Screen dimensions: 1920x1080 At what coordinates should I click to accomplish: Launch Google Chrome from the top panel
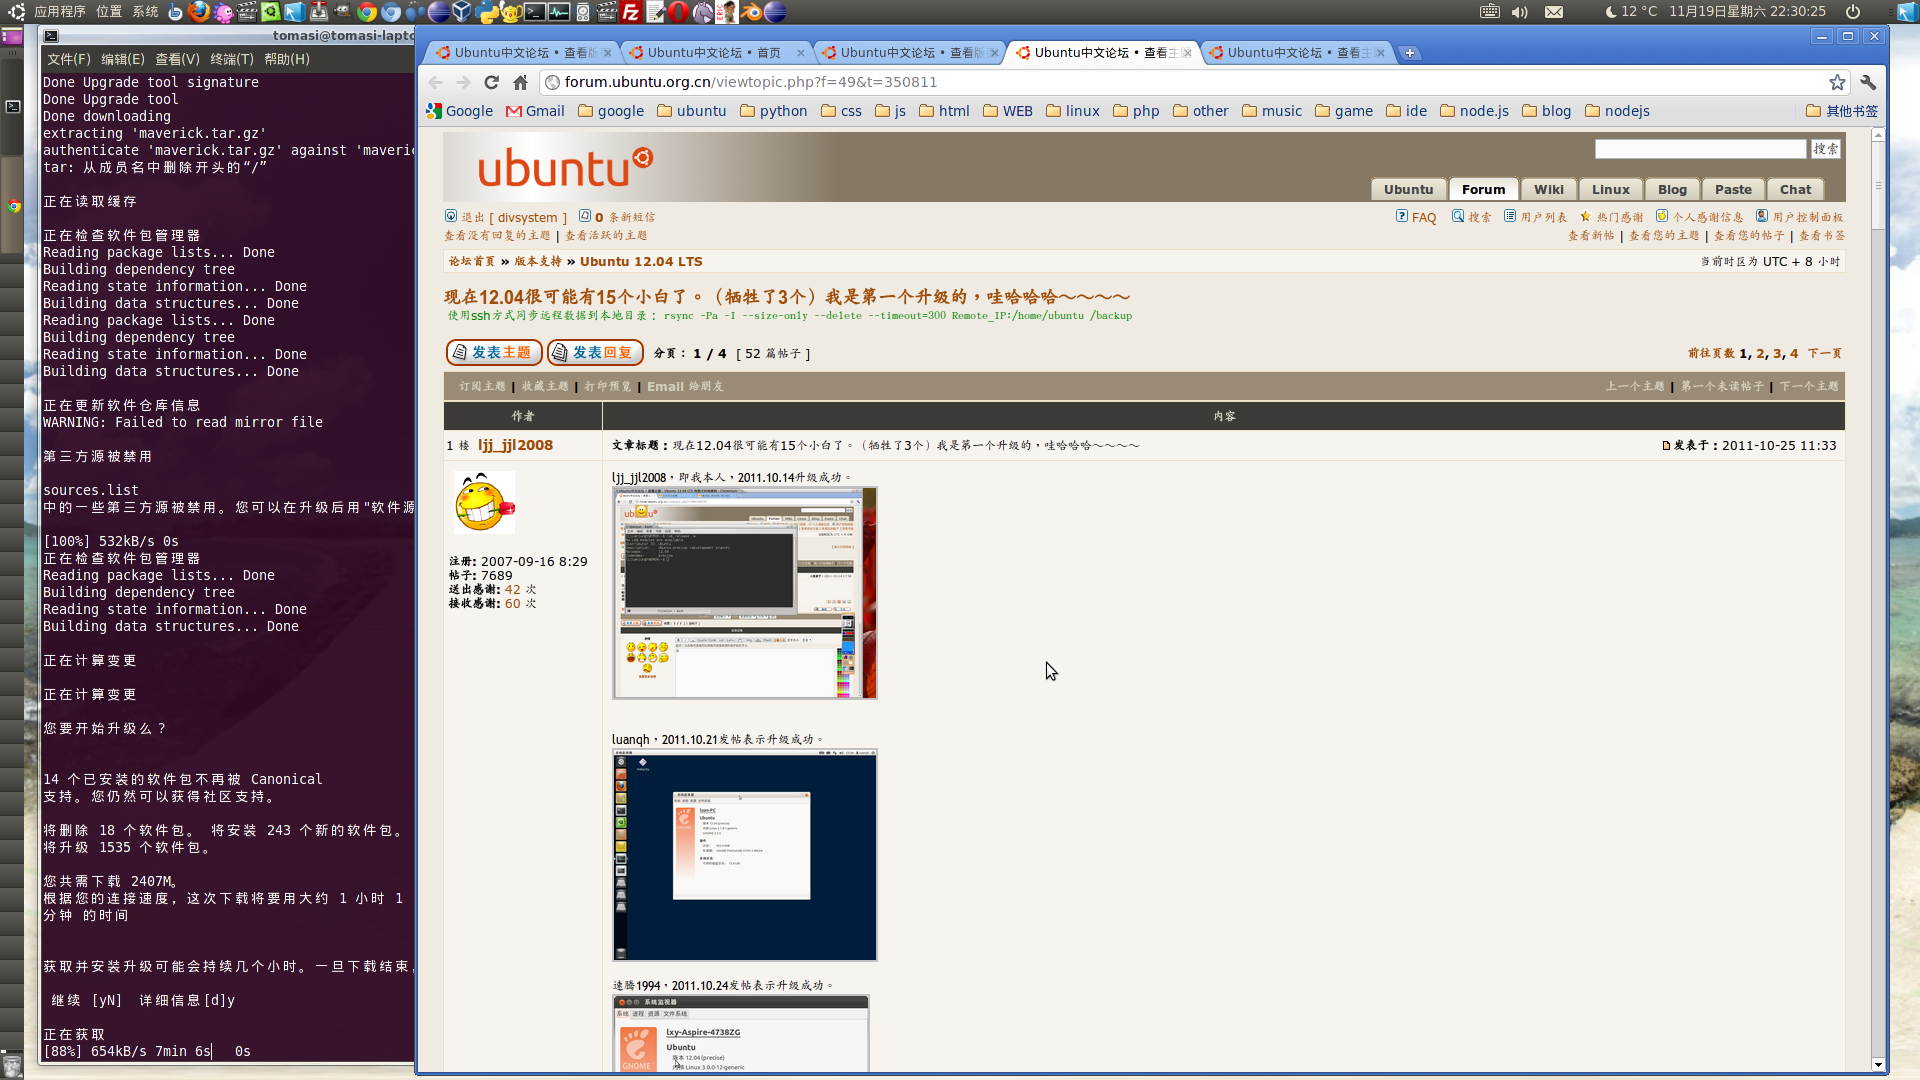point(367,12)
